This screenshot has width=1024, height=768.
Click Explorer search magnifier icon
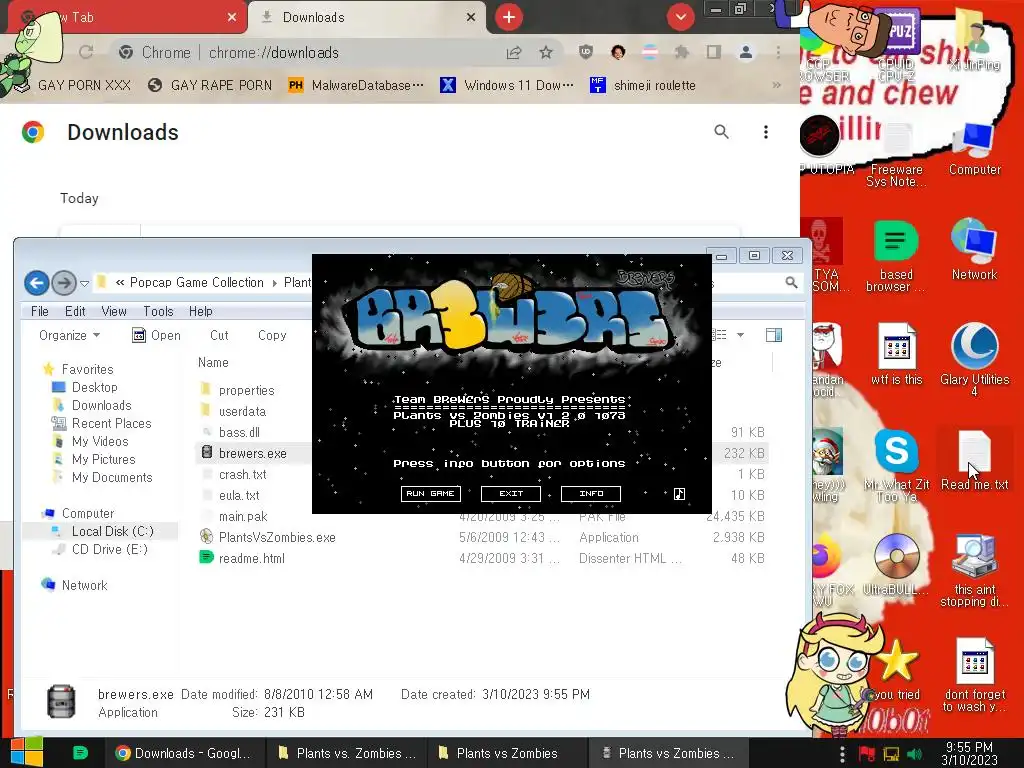[791, 283]
